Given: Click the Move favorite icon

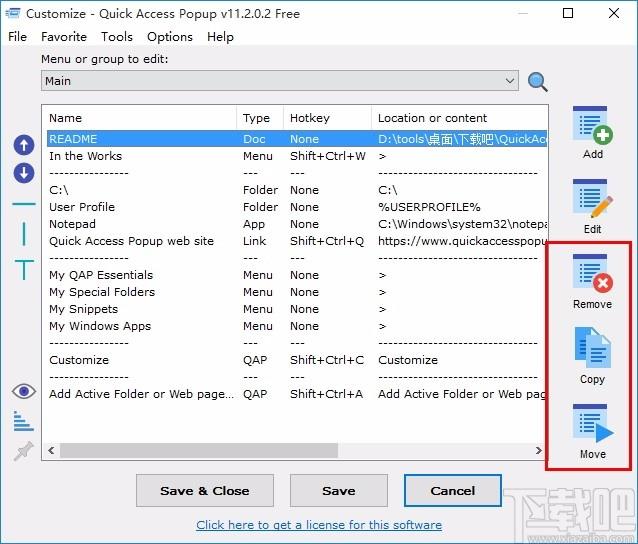Looking at the screenshot, I should click(592, 424).
